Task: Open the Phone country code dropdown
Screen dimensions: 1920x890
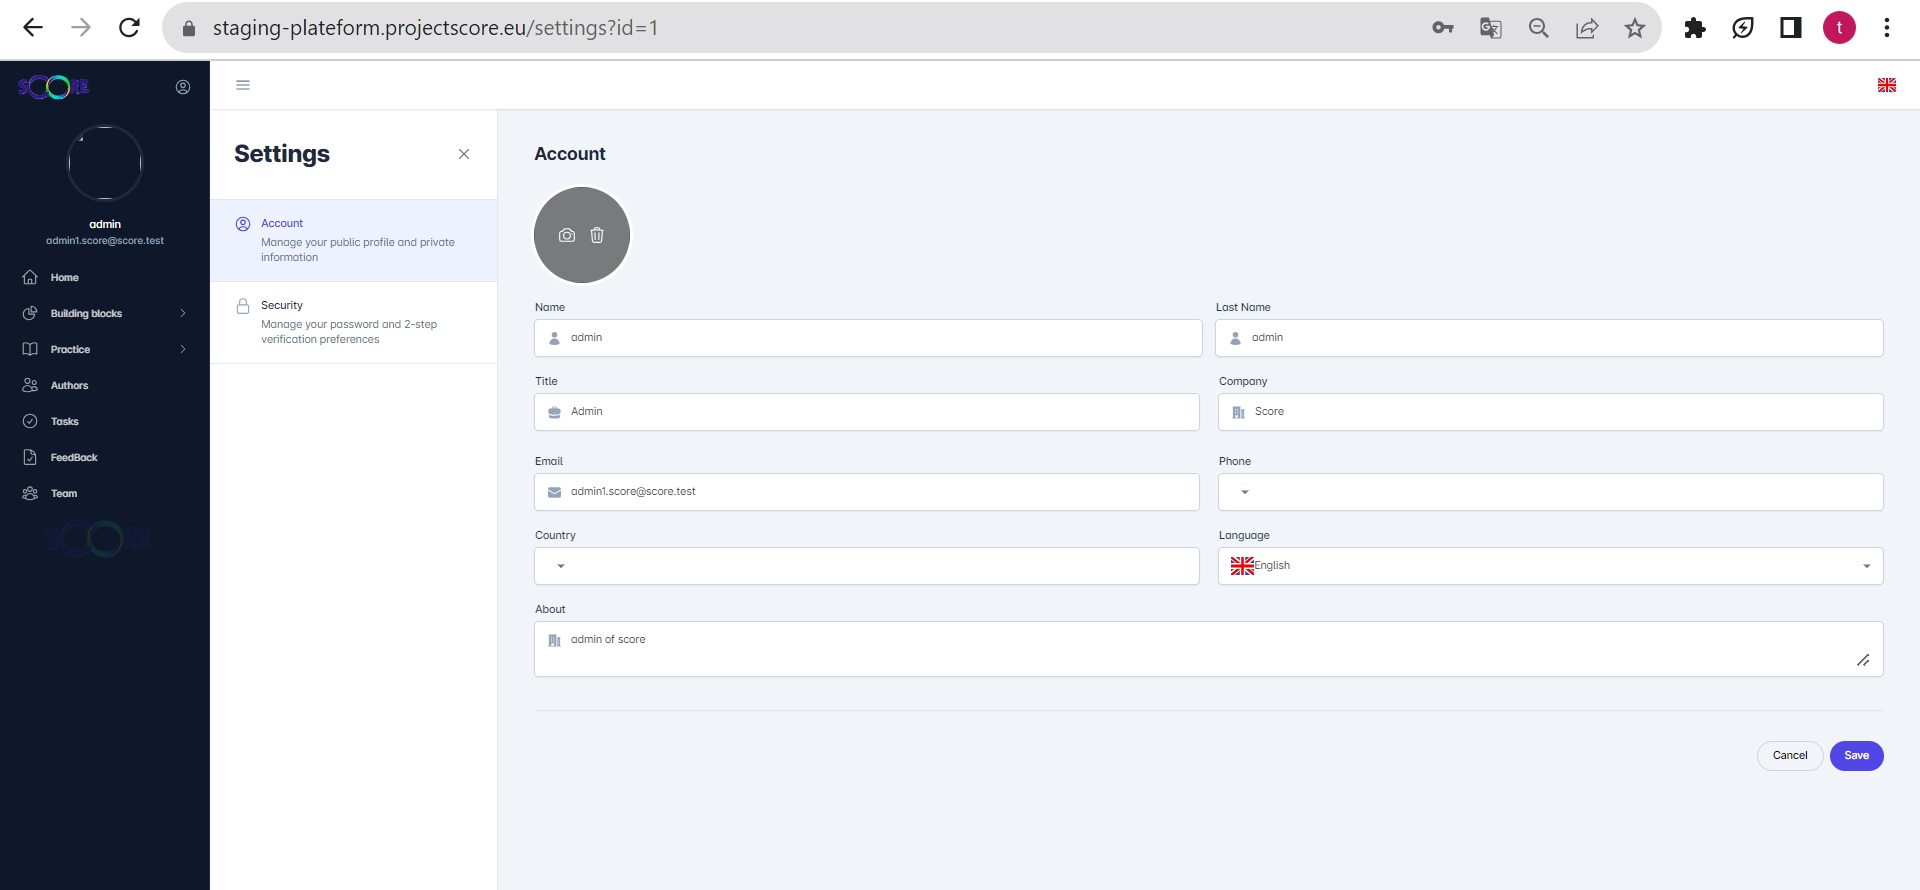Action: point(1245,492)
